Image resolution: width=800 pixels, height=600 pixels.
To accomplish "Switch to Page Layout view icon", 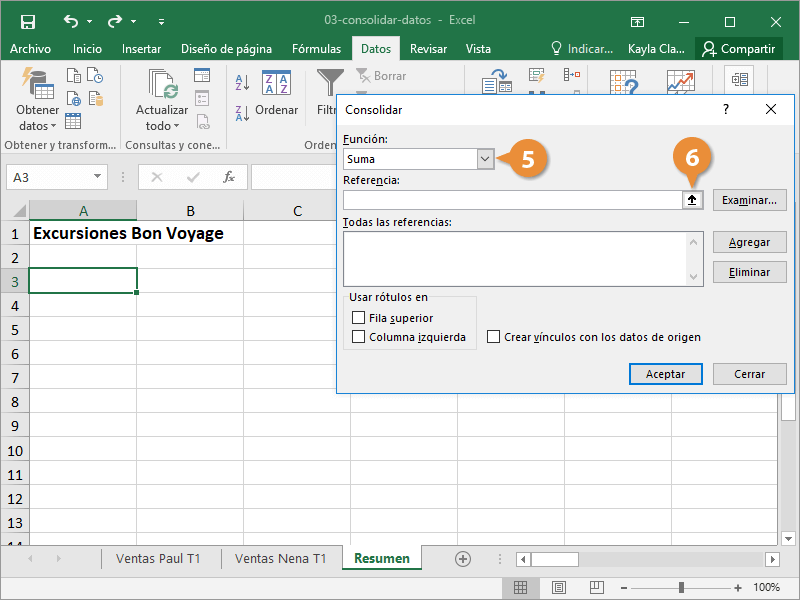I will (x=559, y=588).
